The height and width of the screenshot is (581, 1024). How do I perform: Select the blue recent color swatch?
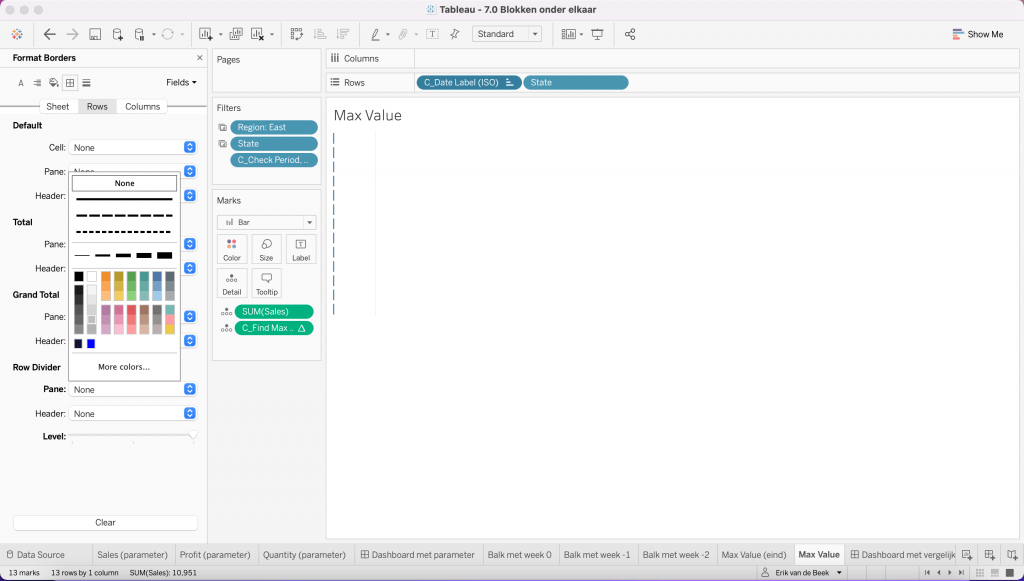91,344
